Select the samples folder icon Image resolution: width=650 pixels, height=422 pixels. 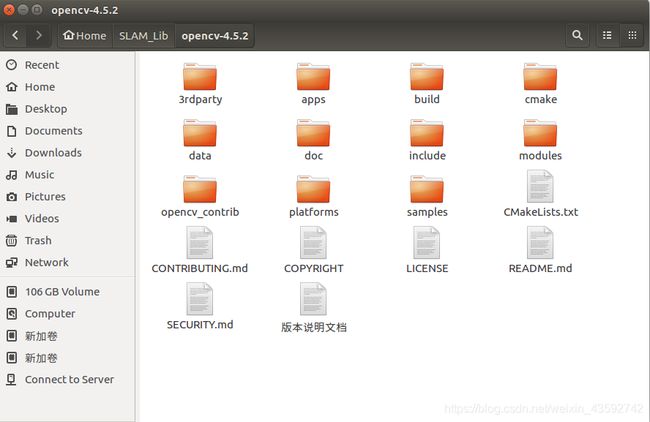tap(427, 189)
